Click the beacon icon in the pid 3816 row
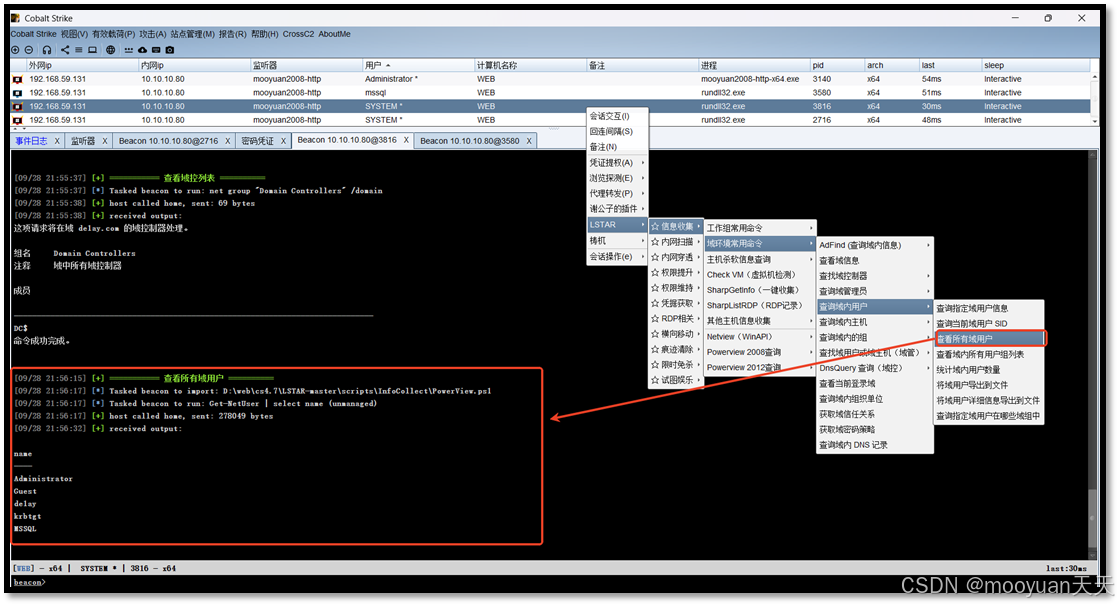This screenshot has width=1119, height=606. 18,106
